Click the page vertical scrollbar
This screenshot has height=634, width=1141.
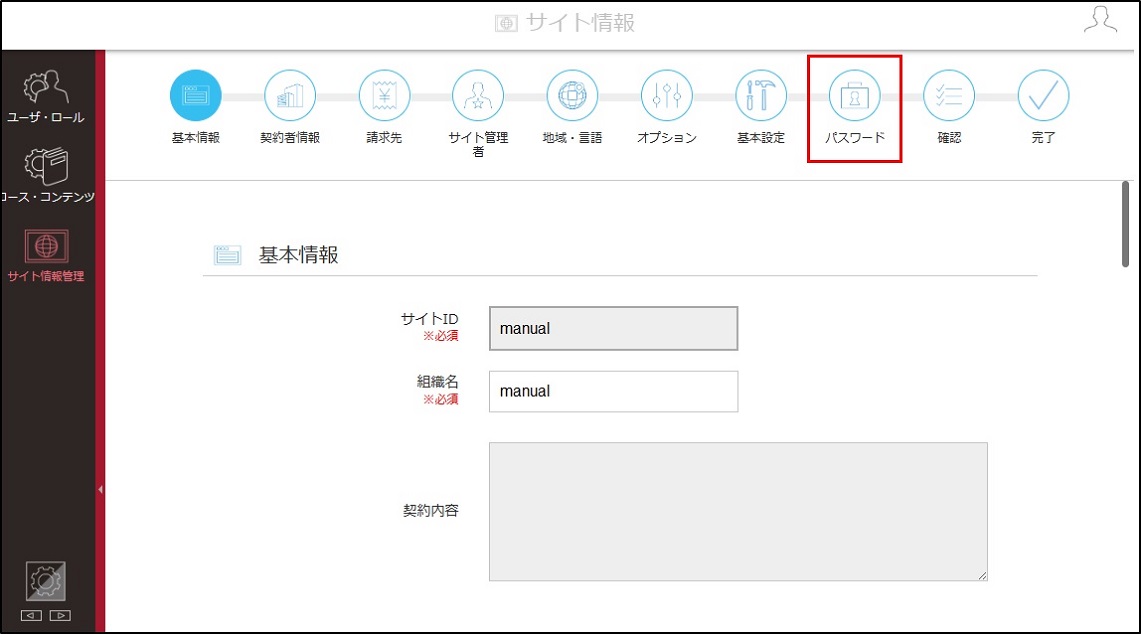(x=1125, y=224)
